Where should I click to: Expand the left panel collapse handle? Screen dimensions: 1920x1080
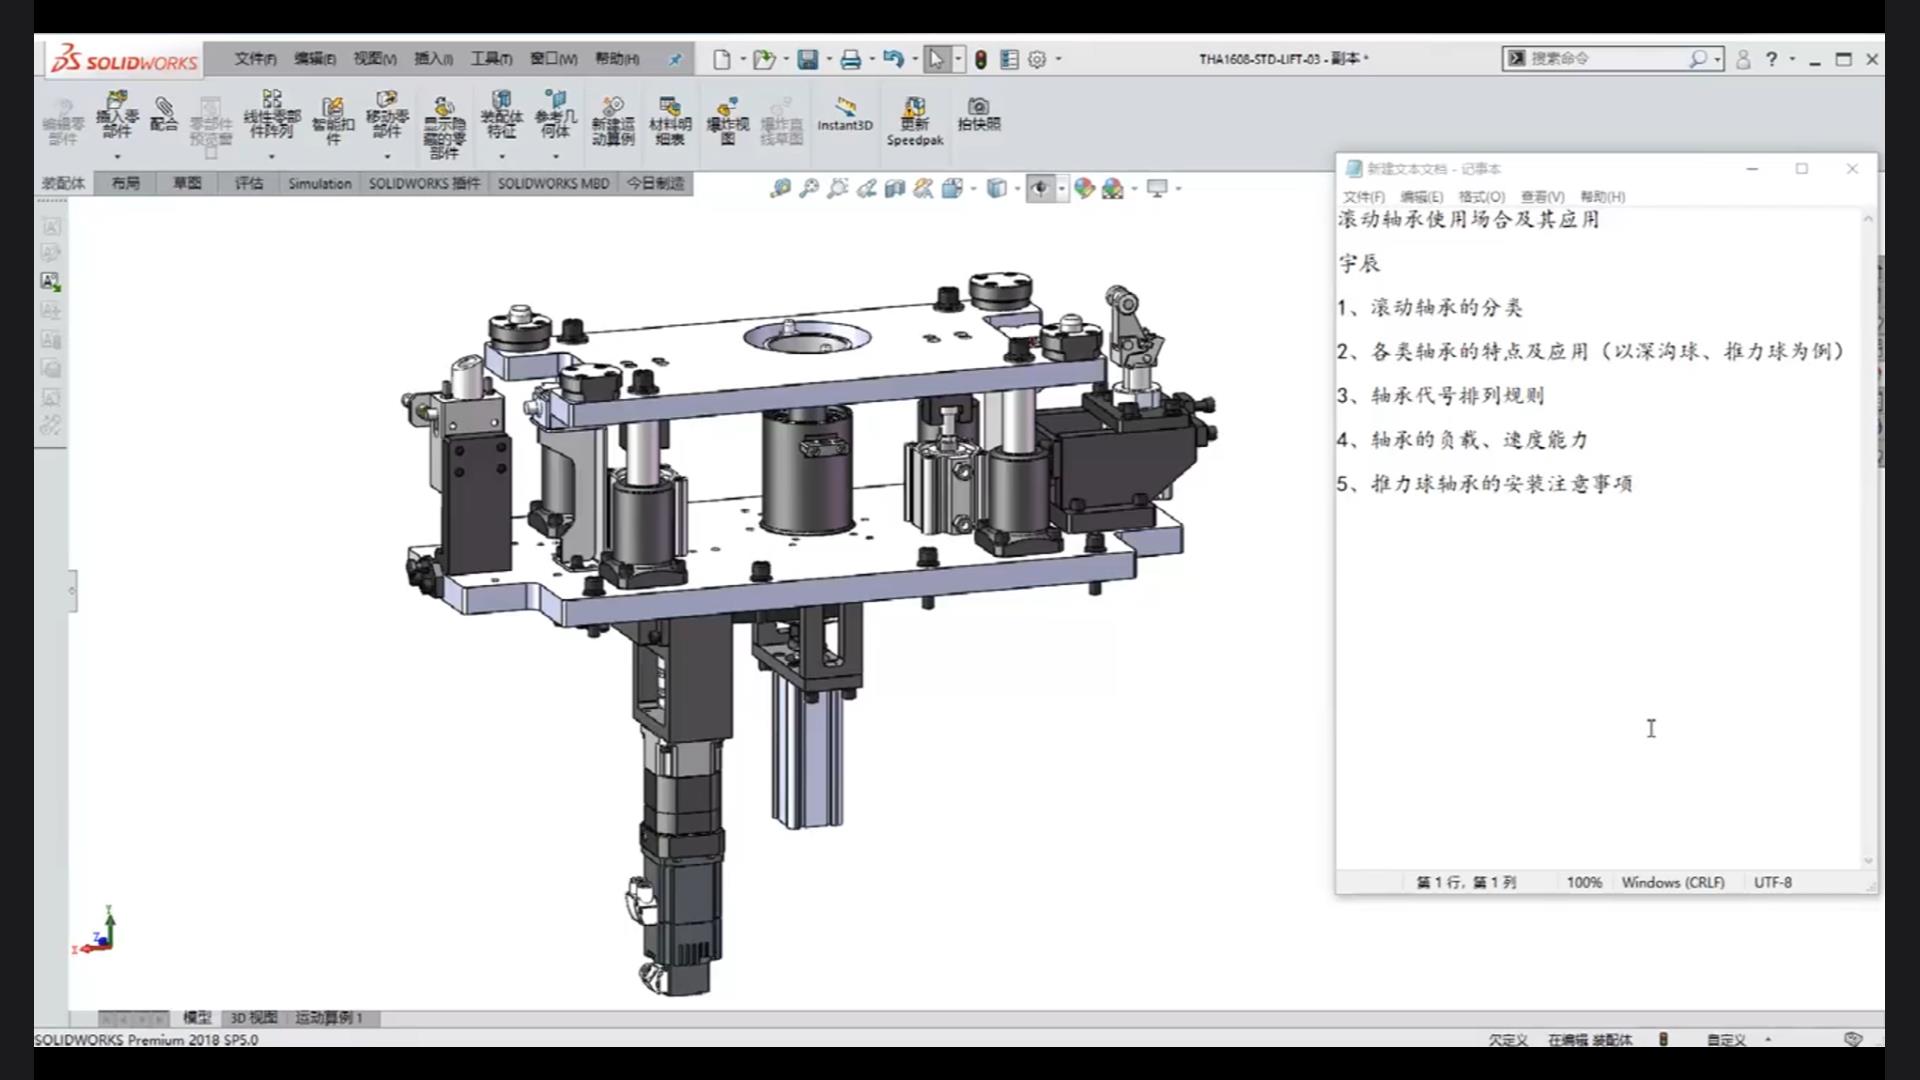72,591
